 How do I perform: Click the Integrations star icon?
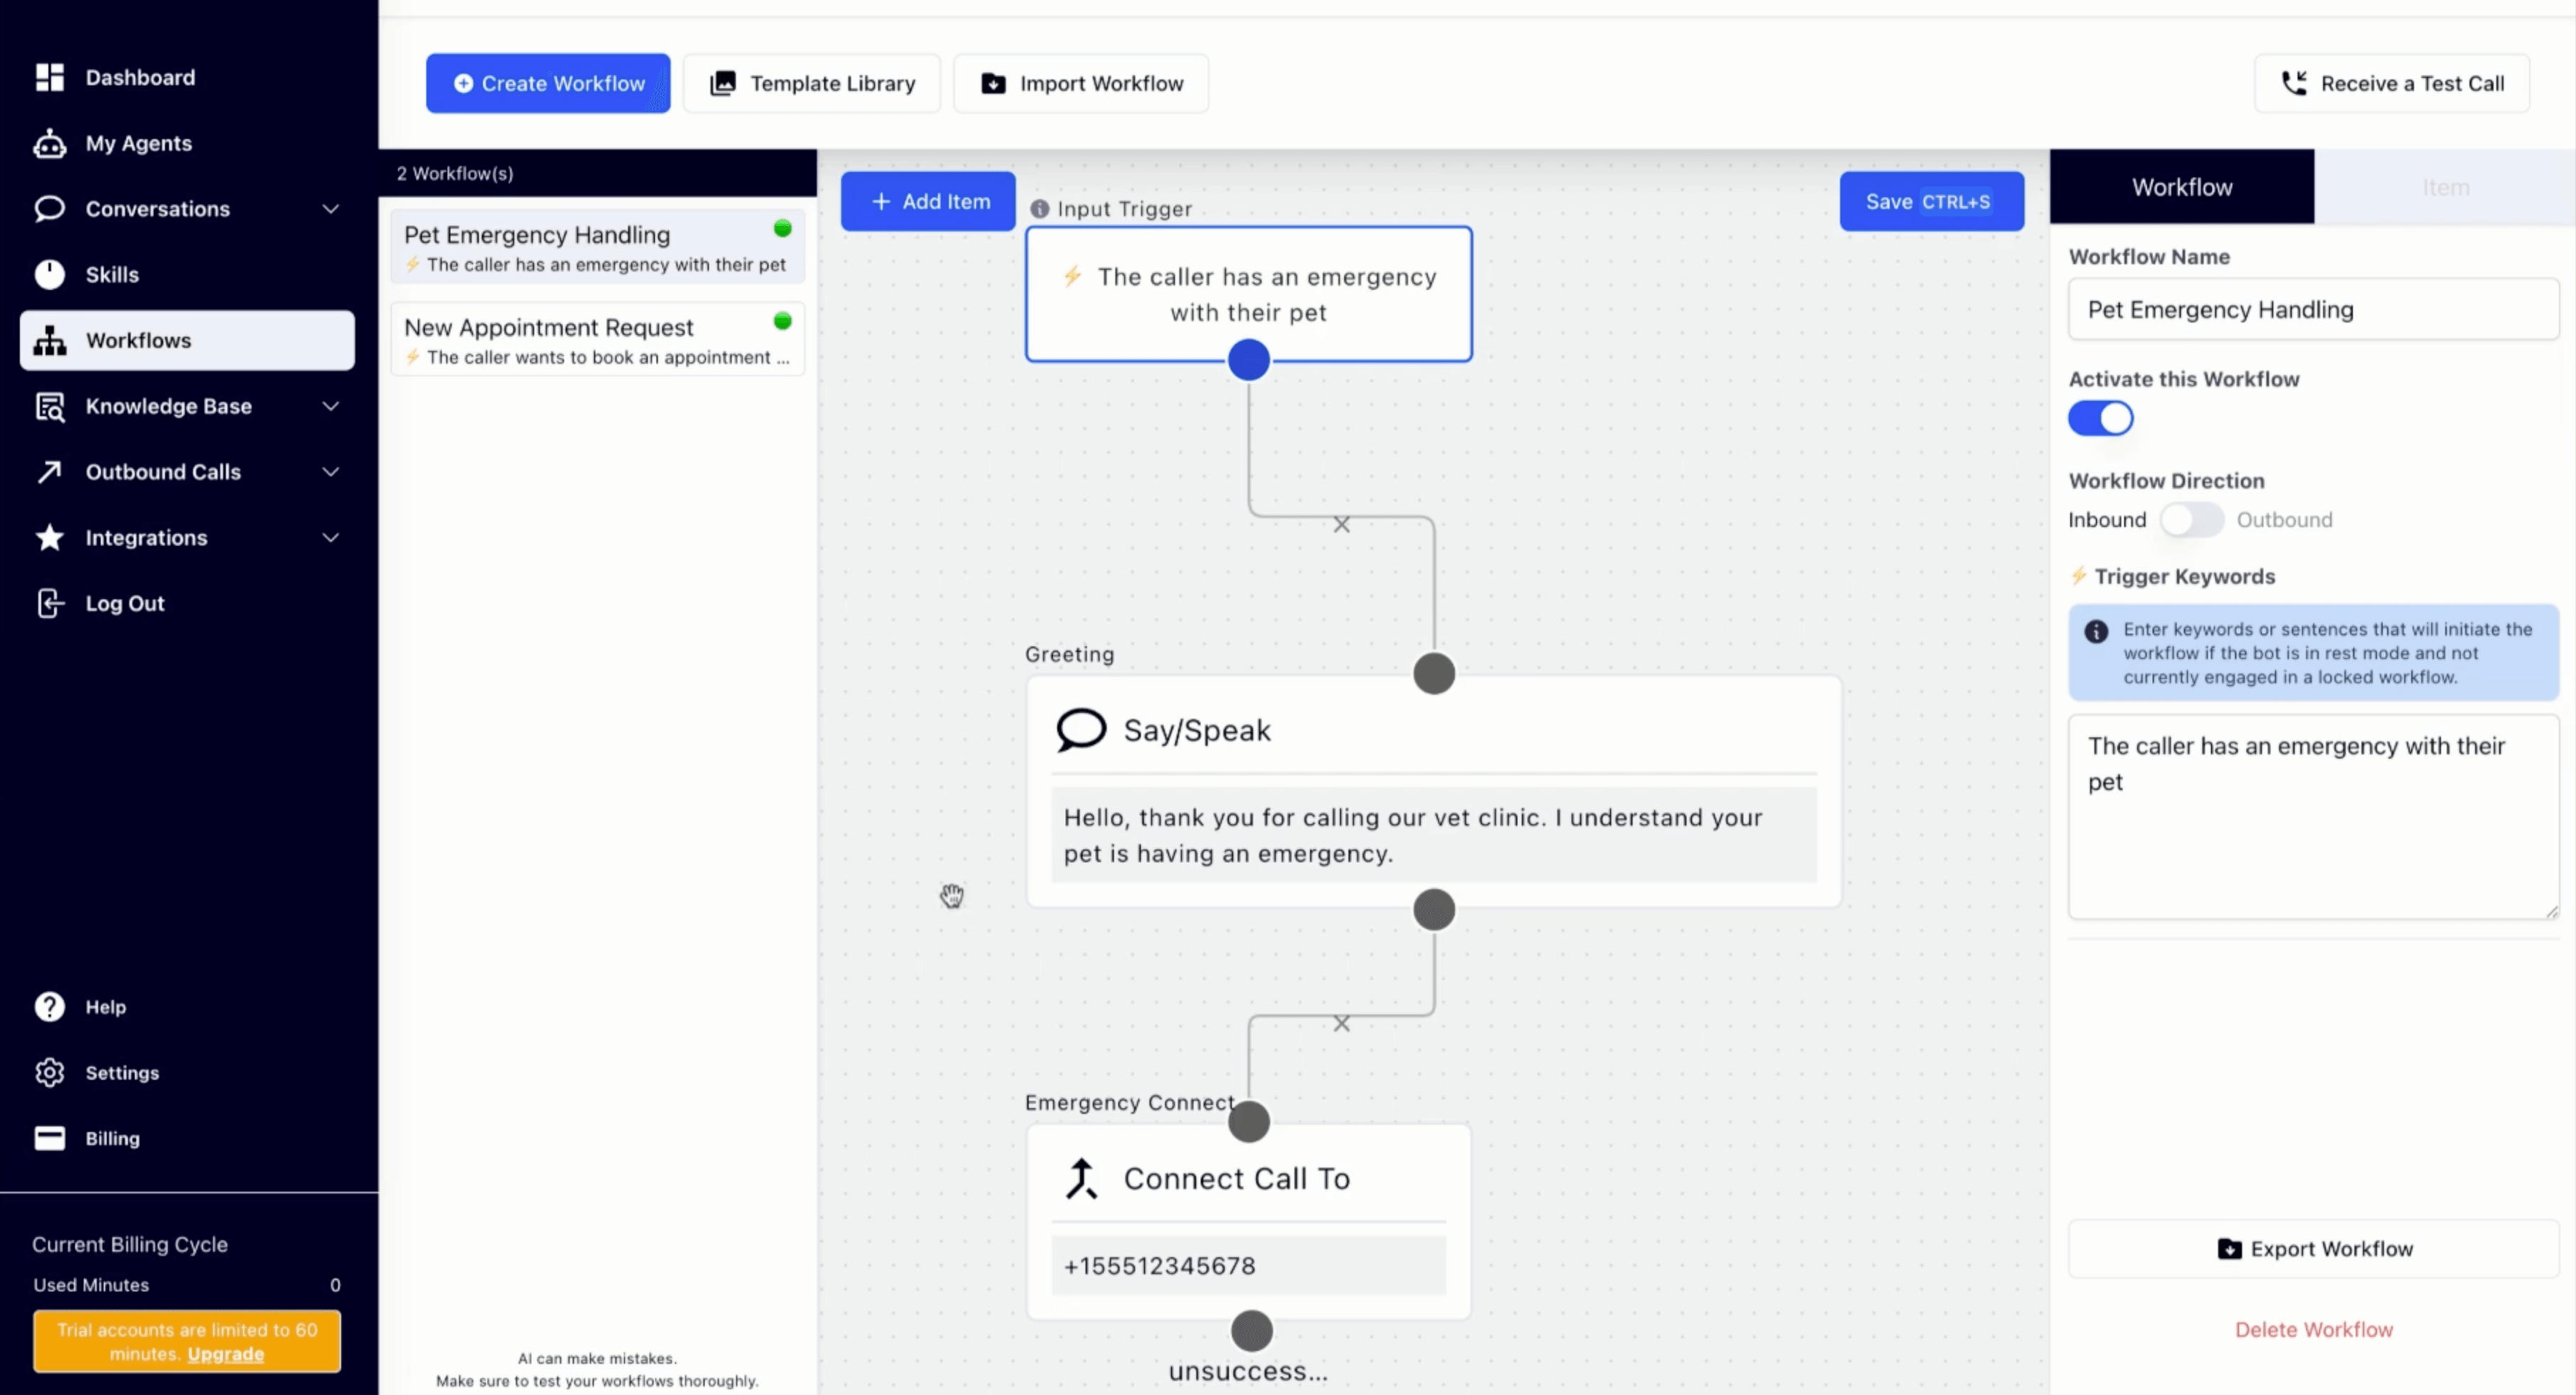point(50,538)
